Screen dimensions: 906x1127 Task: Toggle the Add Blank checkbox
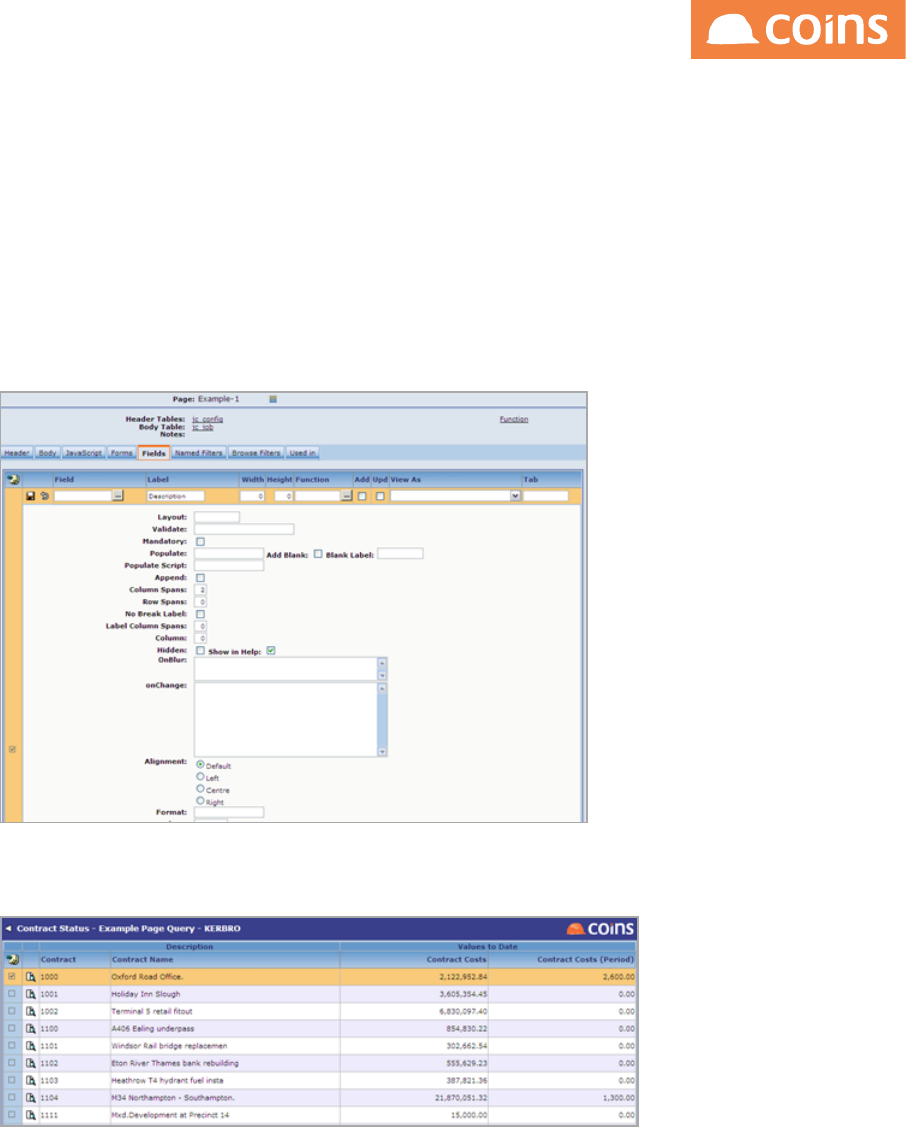[318, 554]
